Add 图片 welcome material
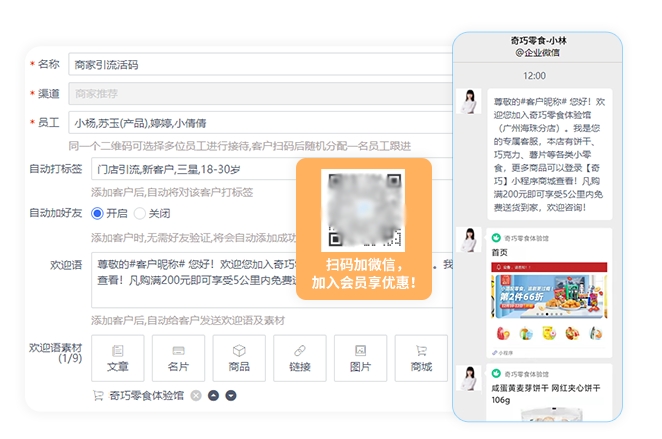The image size is (662, 439). [x=361, y=358]
